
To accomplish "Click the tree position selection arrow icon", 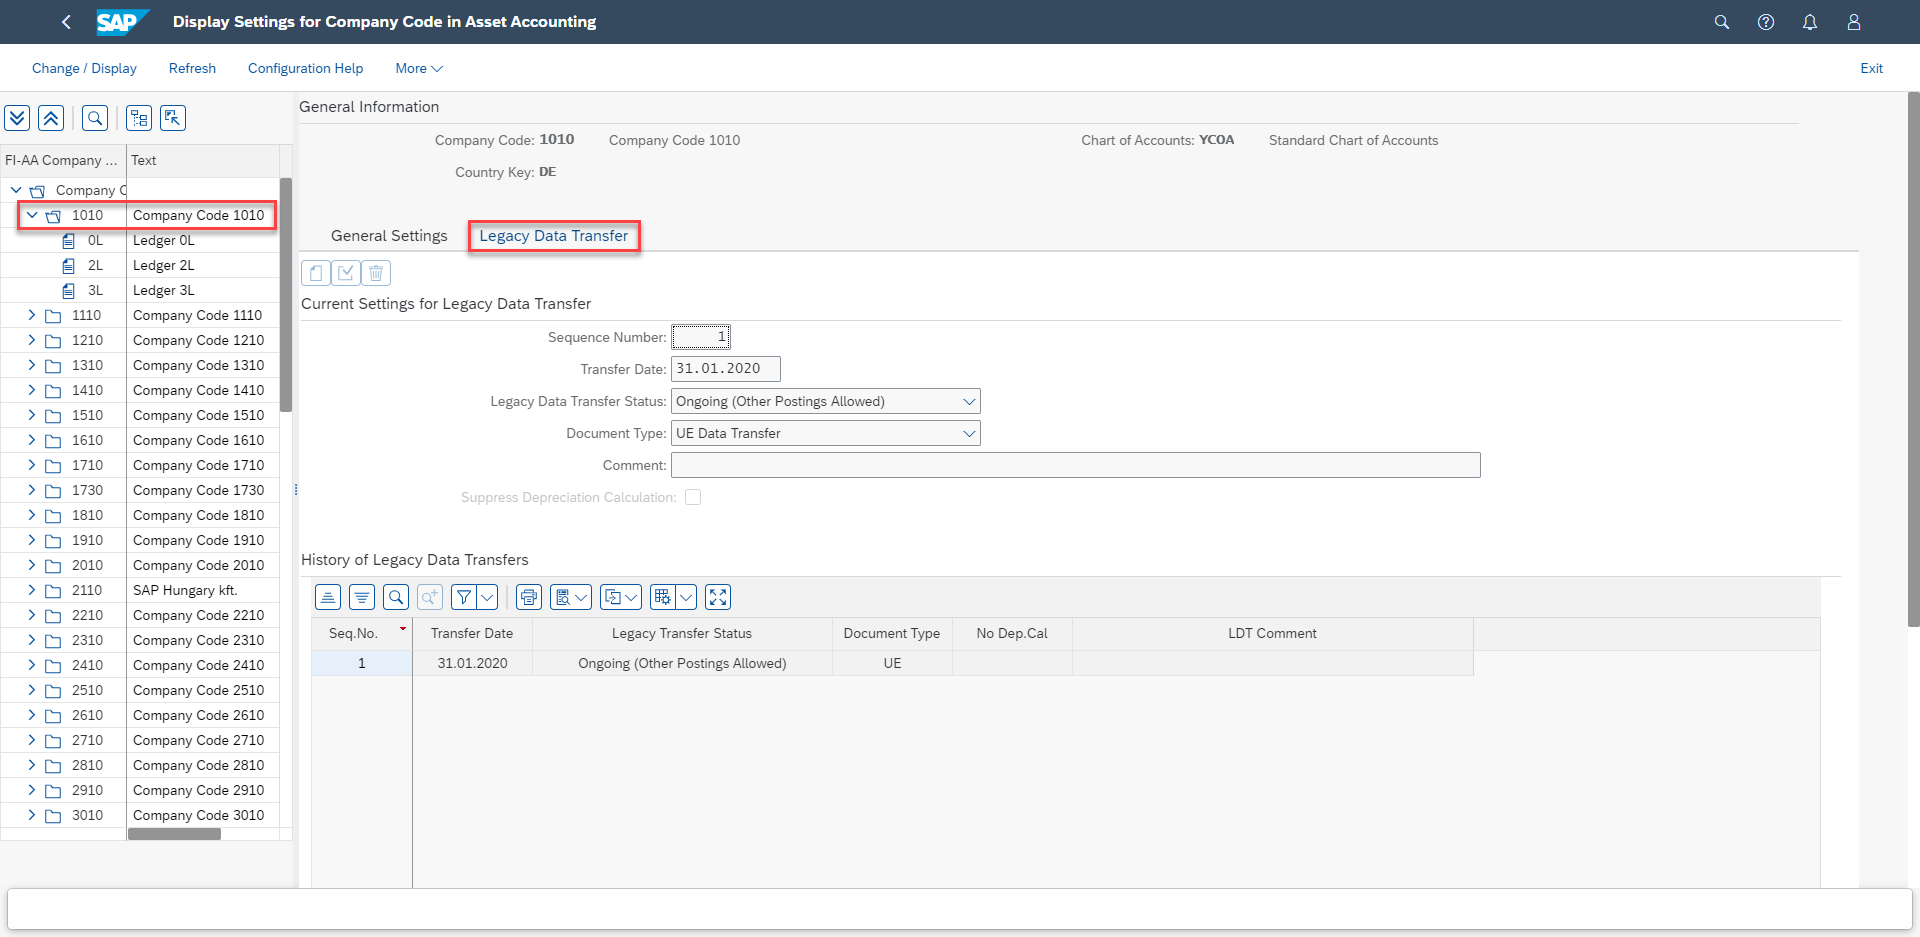I will click(173, 118).
